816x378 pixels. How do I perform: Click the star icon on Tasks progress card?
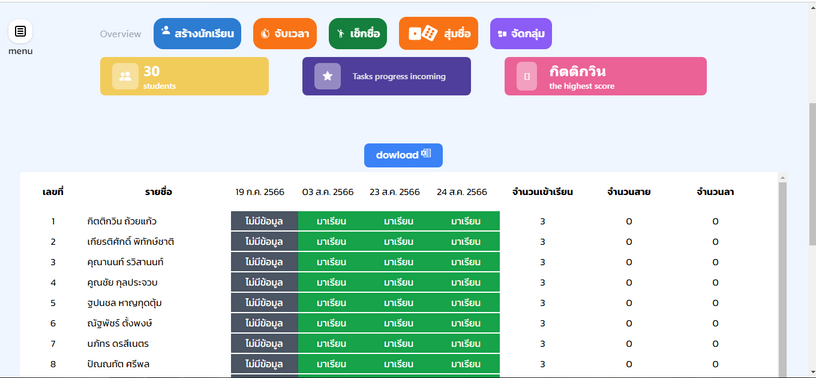[327, 76]
